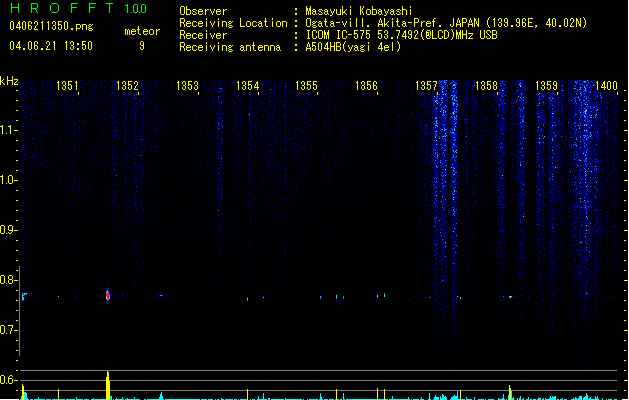Select the filename 0406211350.png
This screenshot has width=629, height=400.
tap(51, 26)
